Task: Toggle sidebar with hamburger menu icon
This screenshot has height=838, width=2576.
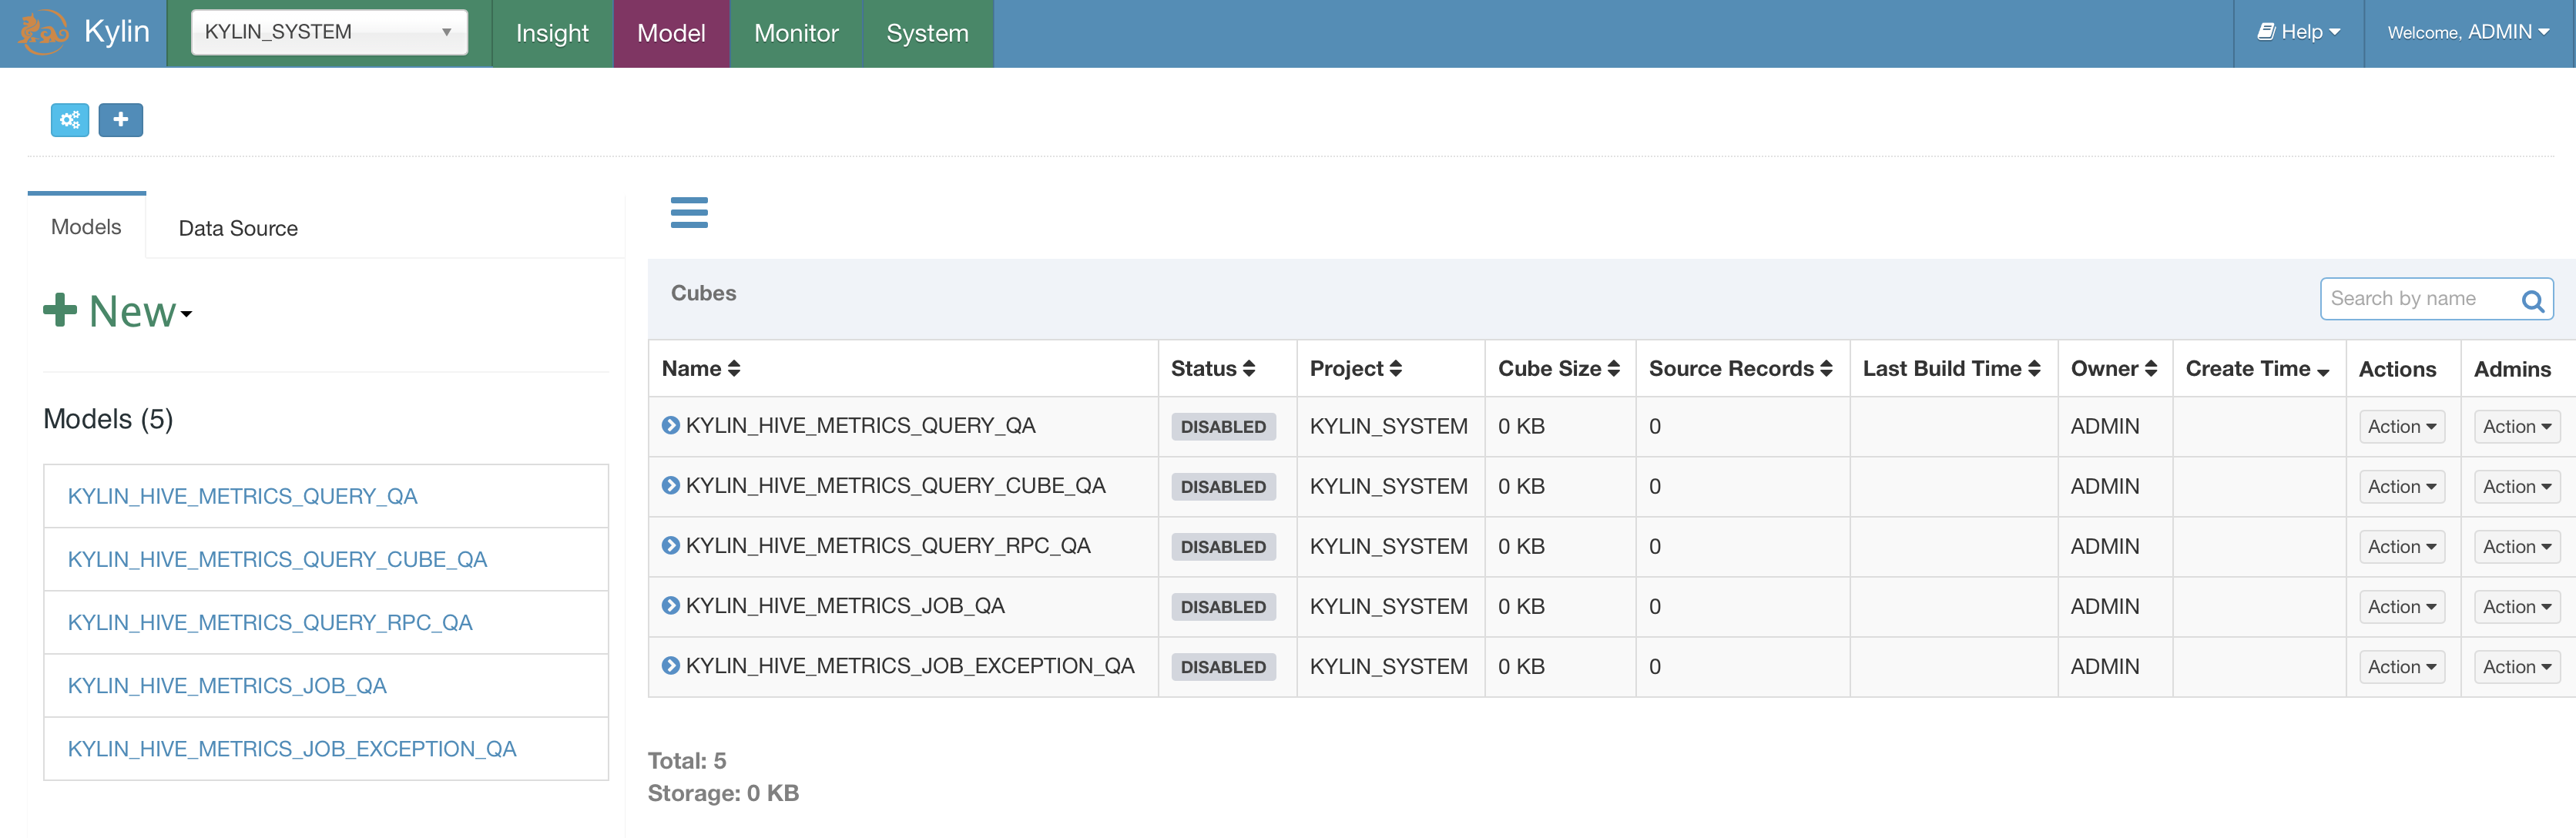Action: tap(688, 212)
